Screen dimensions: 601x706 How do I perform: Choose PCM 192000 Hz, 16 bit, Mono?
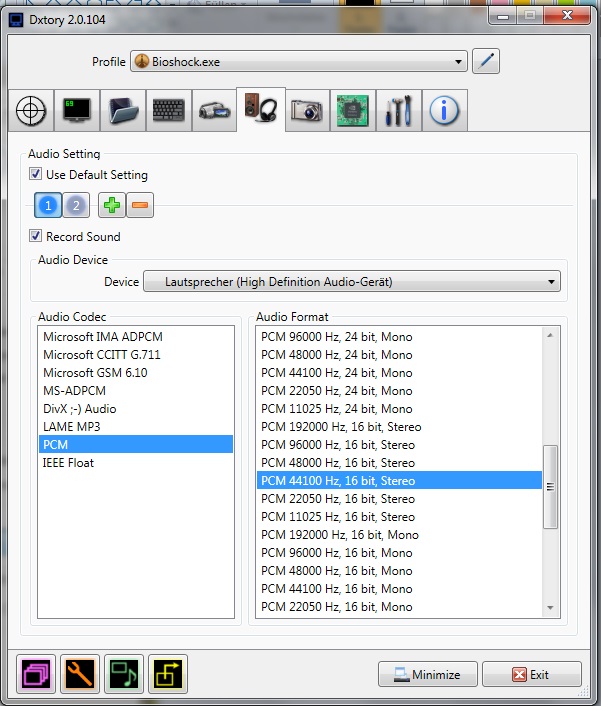pyautogui.click(x=399, y=535)
